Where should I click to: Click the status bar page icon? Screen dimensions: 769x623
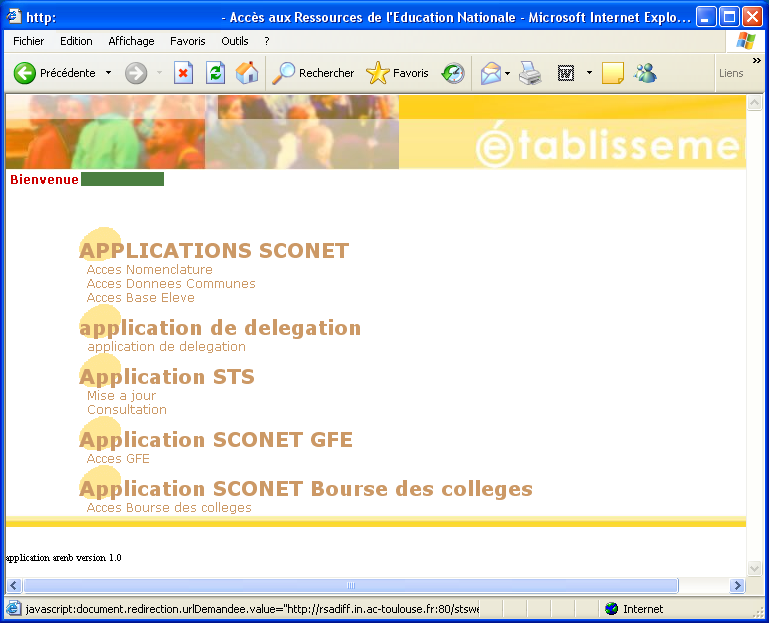13,609
